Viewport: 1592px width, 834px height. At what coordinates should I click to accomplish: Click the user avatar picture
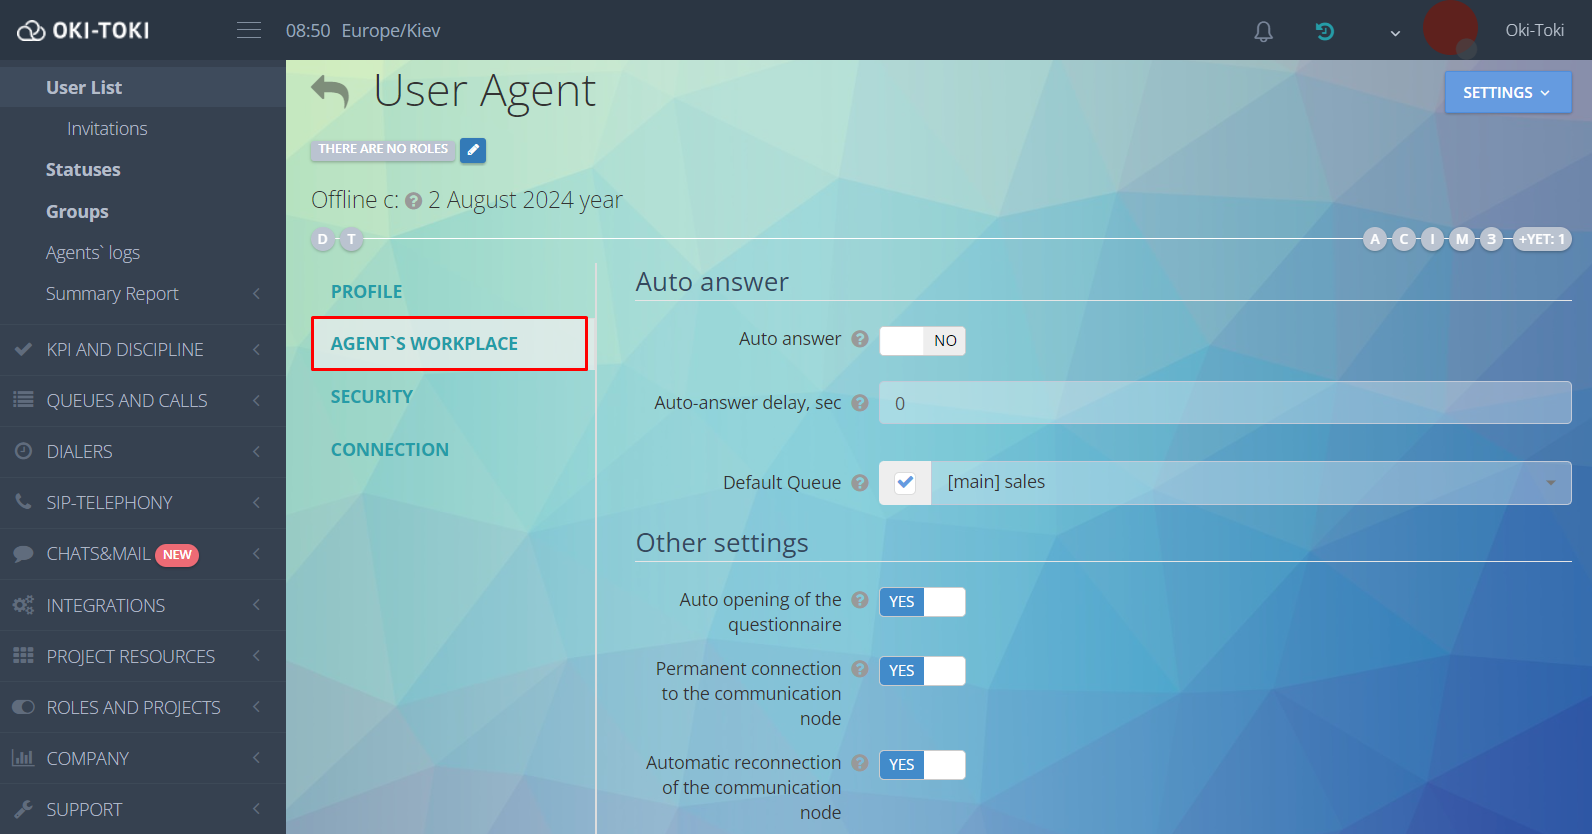1450,29
